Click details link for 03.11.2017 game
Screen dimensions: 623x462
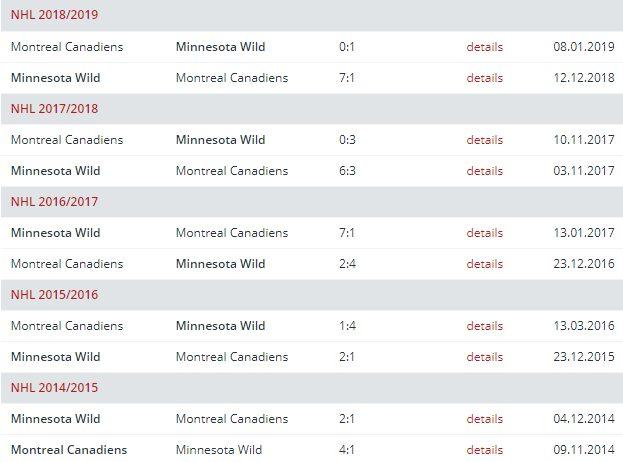pyautogui.click(x=484, y=171)
